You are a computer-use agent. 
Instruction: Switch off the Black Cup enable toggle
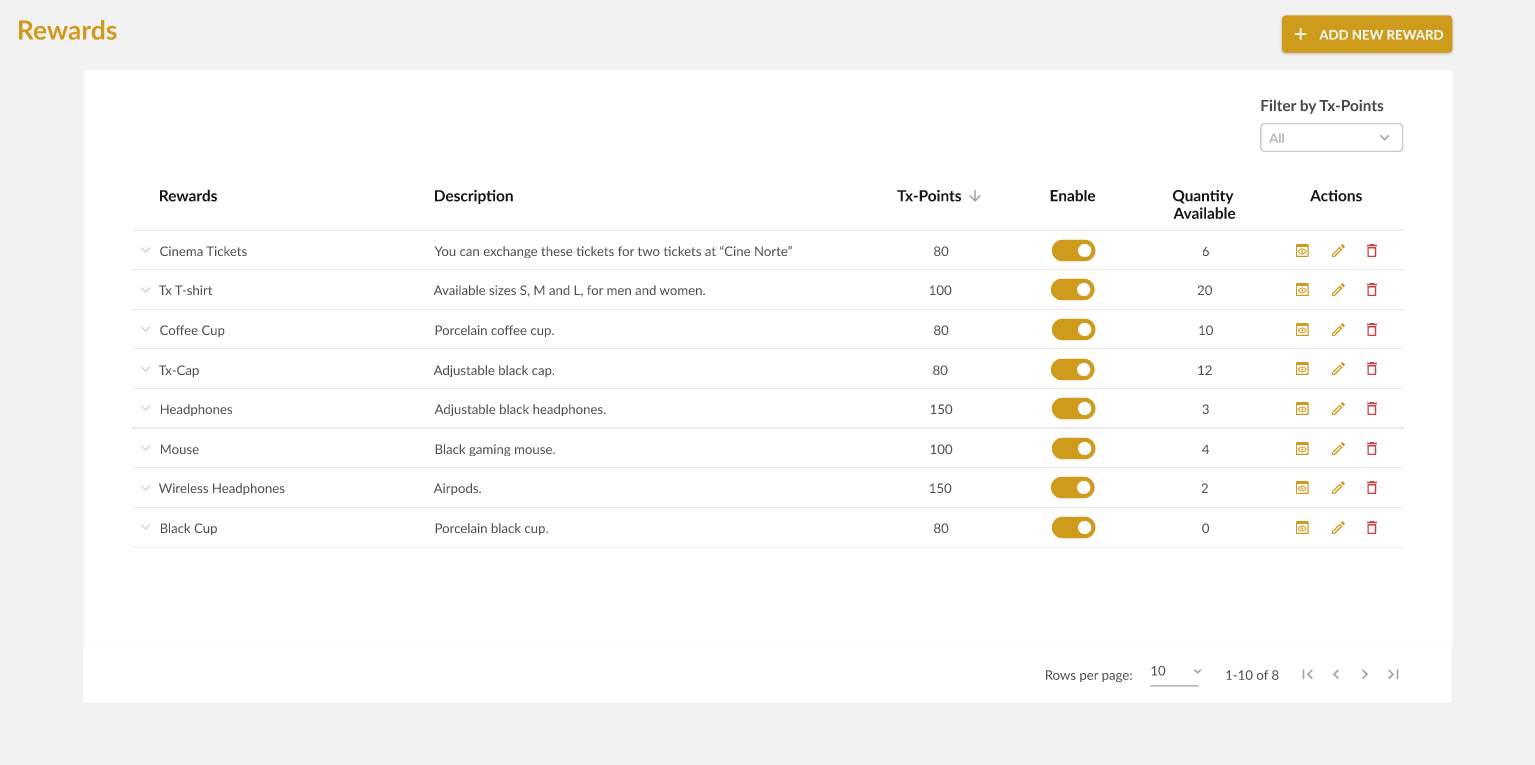(1073, 528)
